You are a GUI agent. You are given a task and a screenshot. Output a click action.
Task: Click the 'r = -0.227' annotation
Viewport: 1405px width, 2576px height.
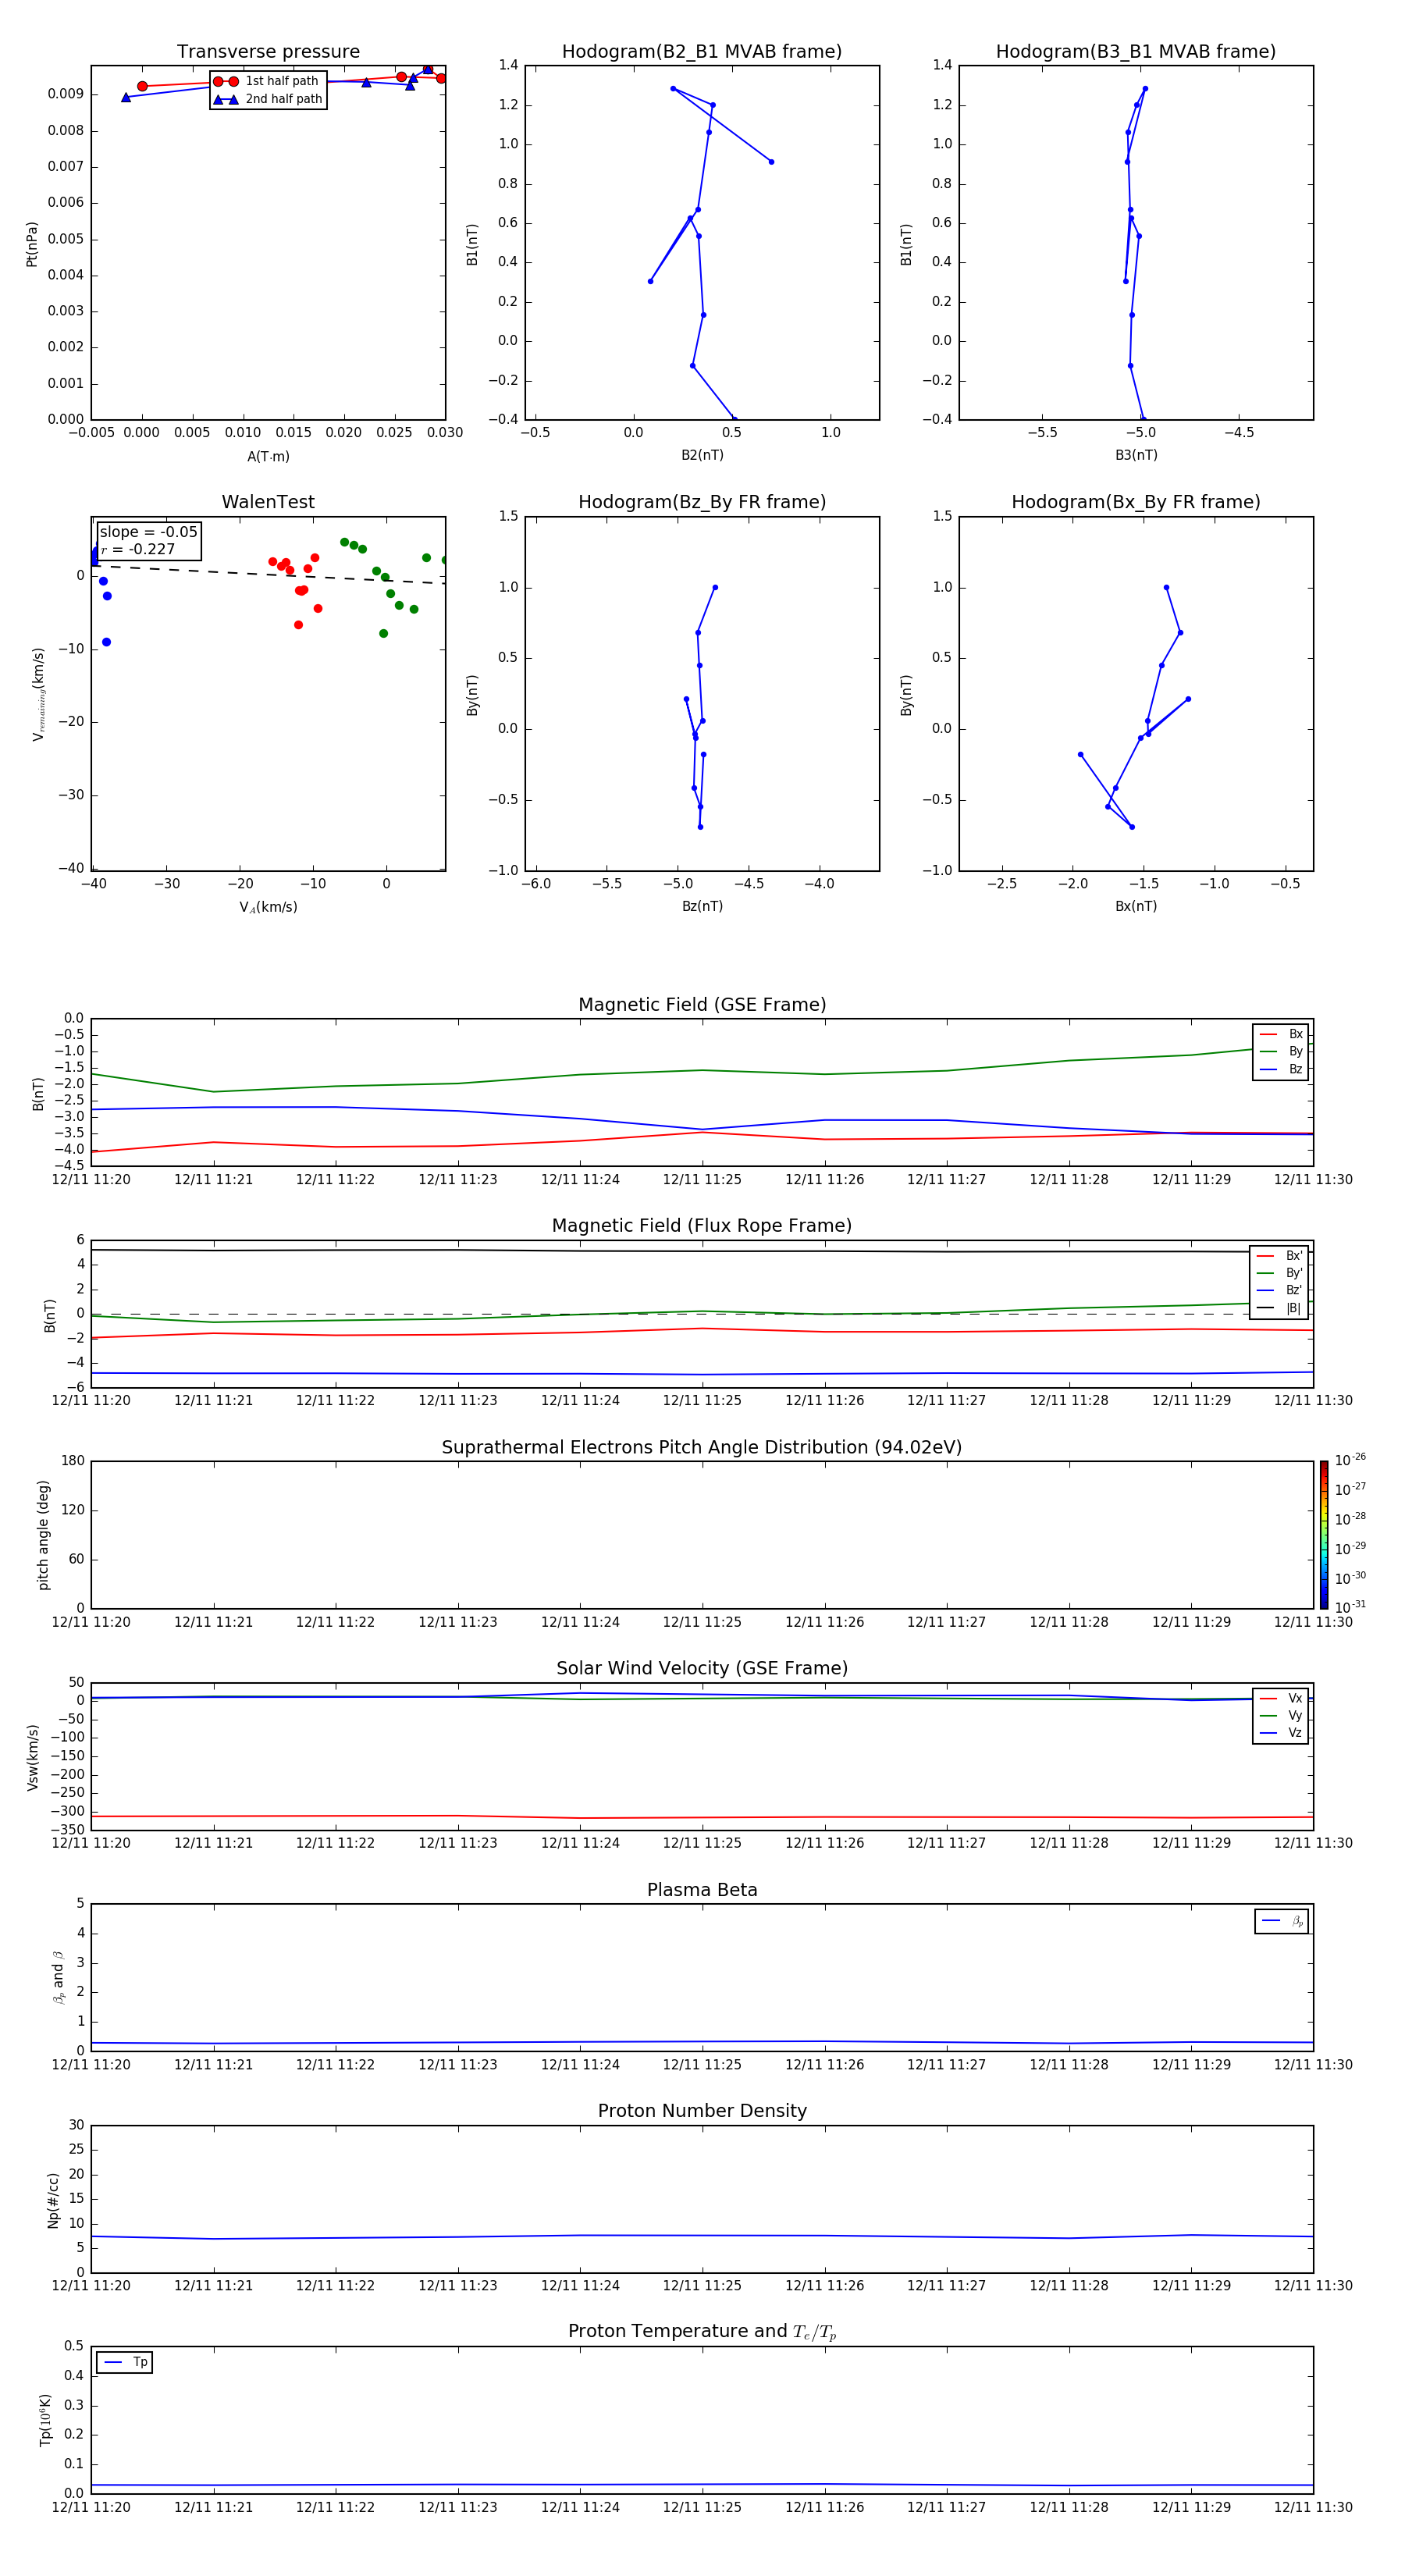(x=138, y=549)
